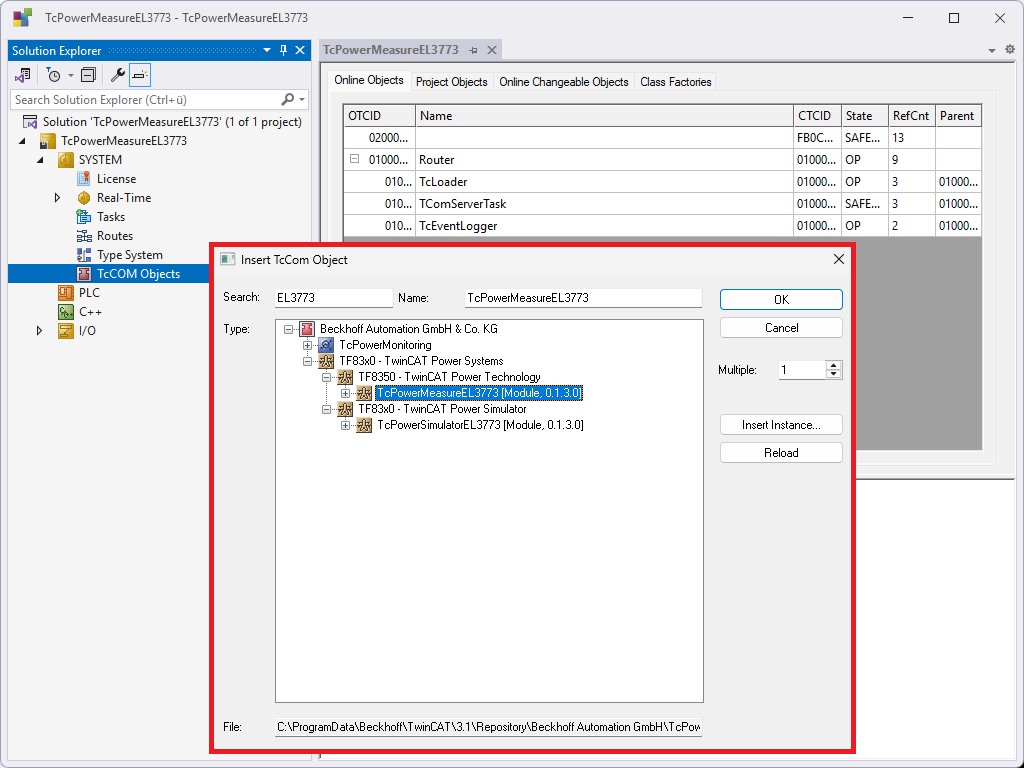Close the Solution Explorer panel
Viewport: 1024px width, 768px height.
(300, 50)
